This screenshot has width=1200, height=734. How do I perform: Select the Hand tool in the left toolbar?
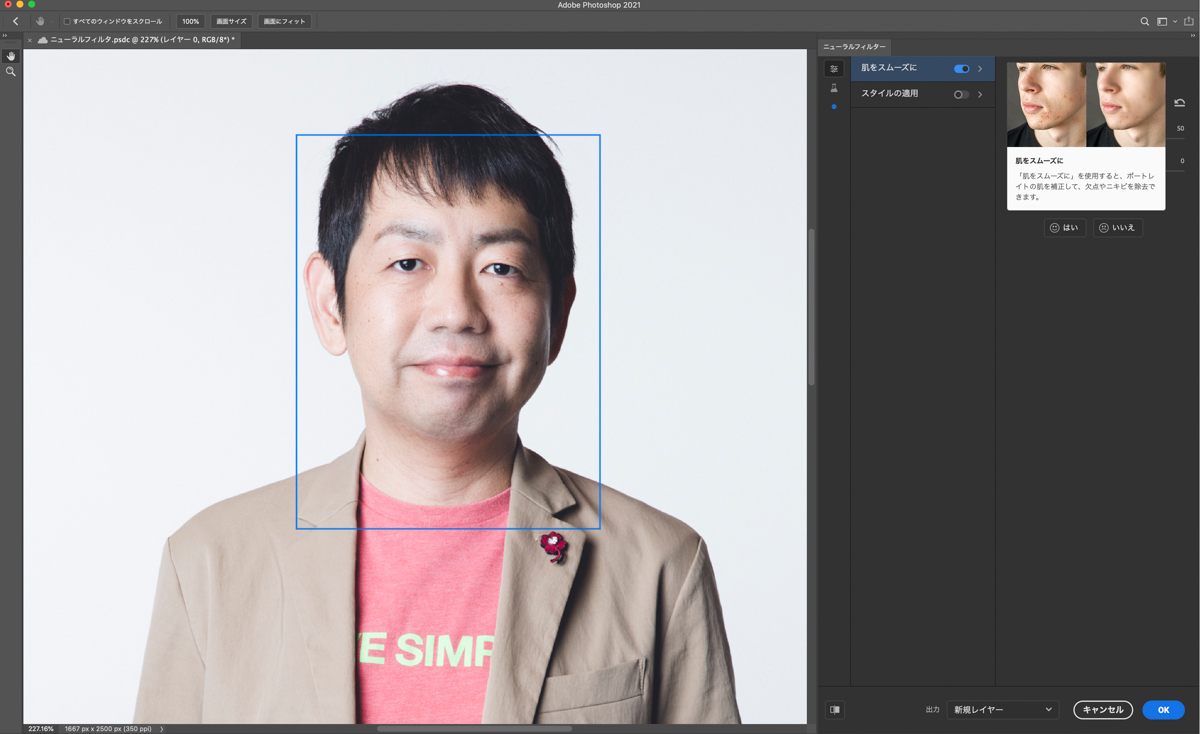pos(11,56)
